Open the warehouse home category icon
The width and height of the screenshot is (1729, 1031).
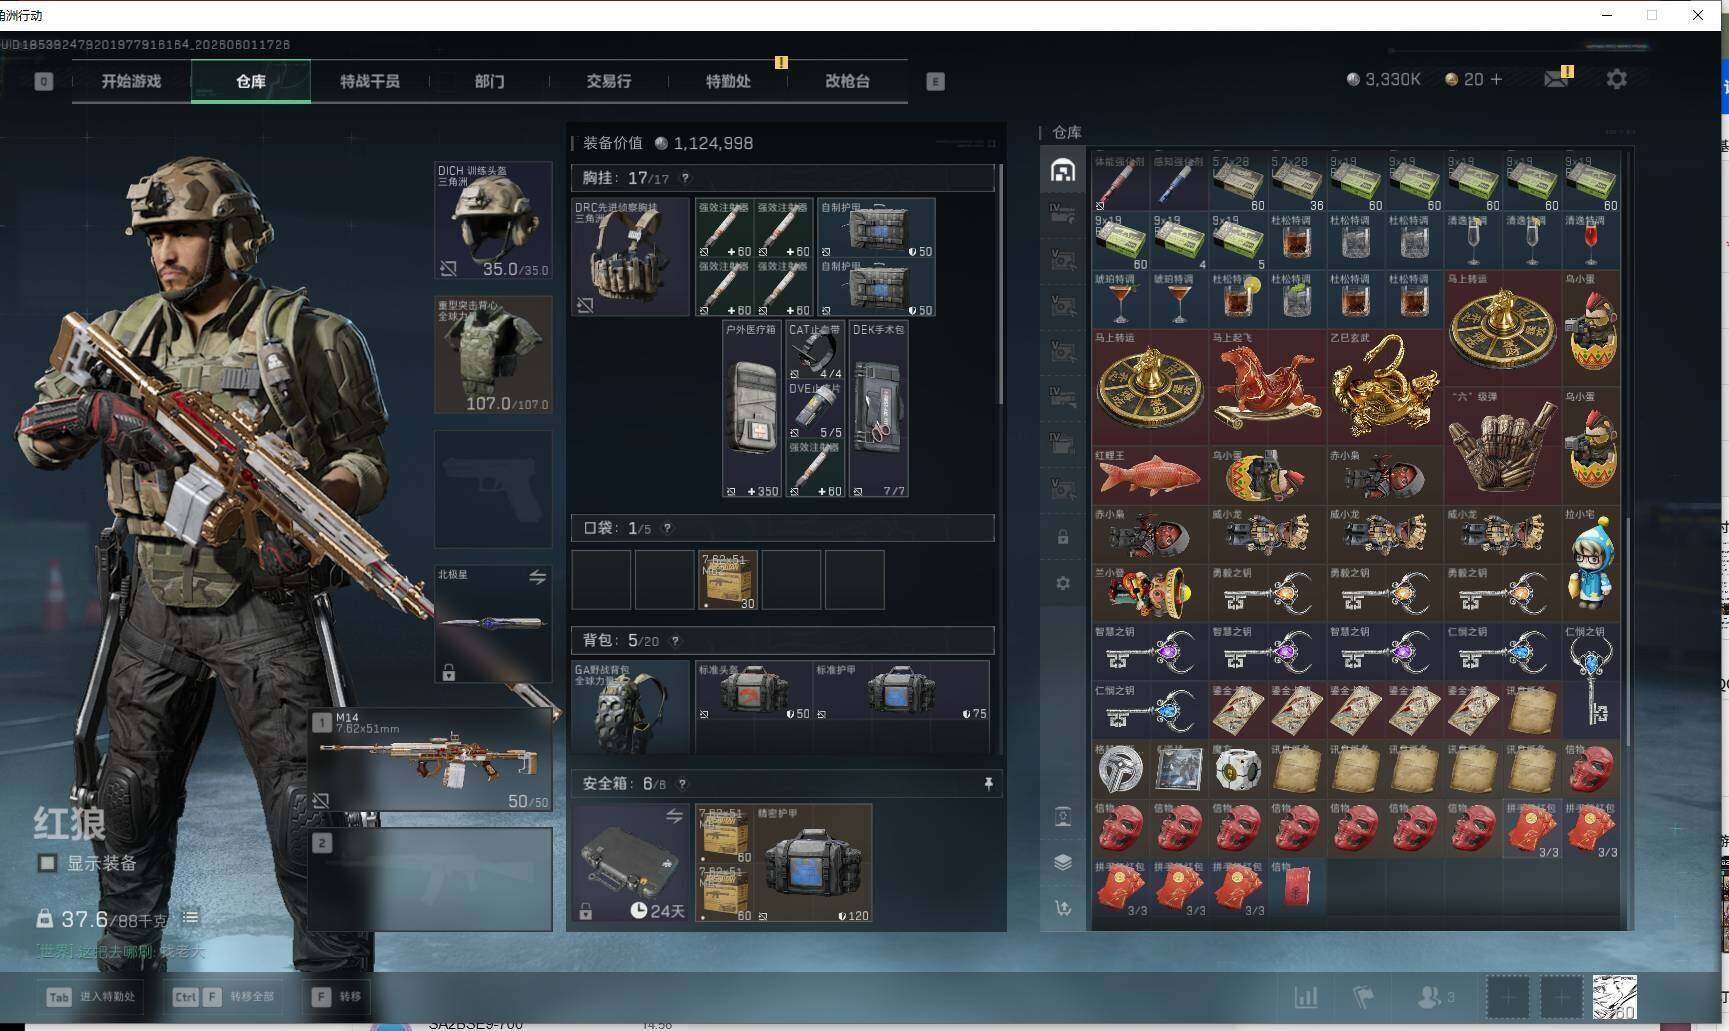click(1062, 170)
